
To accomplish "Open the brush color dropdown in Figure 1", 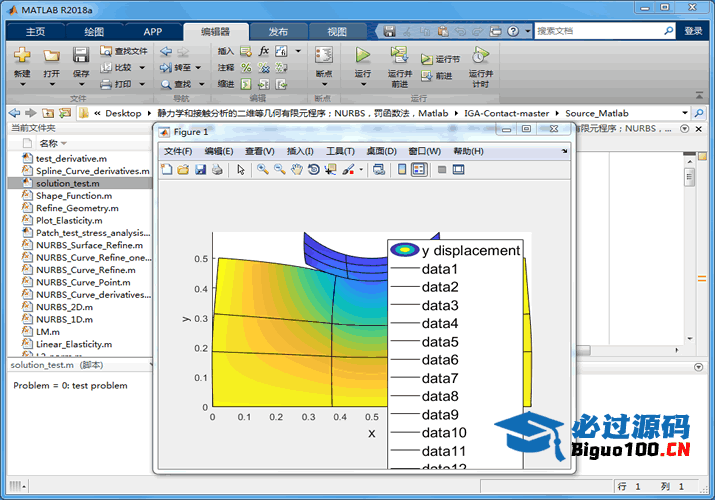I will [x=361, y=170].
